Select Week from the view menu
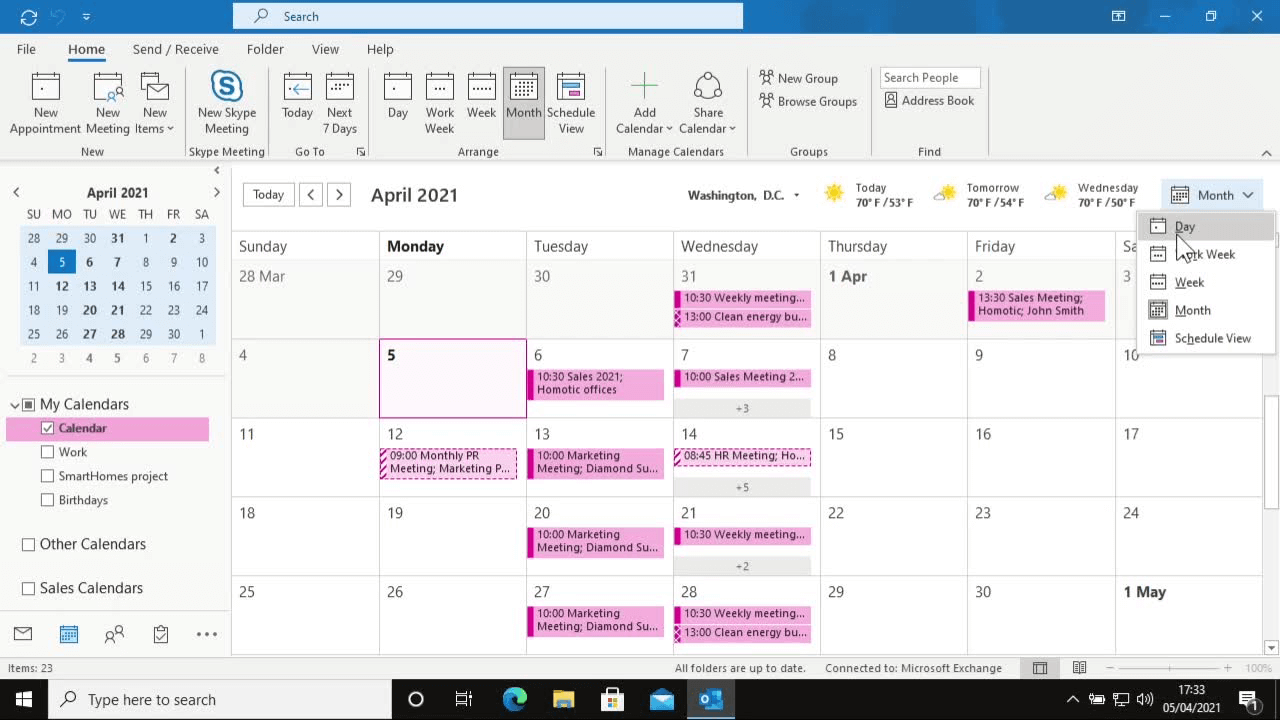The width and height of the screenshot is (1280, 720). 1189,282
